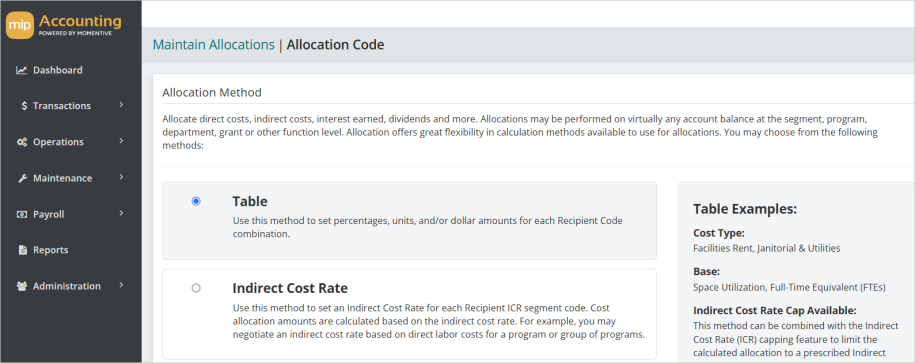Click the Payroll money icon
The height and width of the screenshot is (363, 915).
[22, 214]
